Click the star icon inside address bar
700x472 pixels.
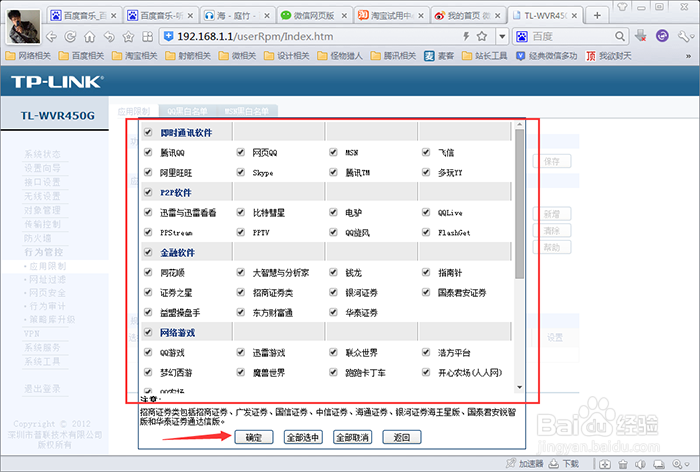(x=482, y=36)
